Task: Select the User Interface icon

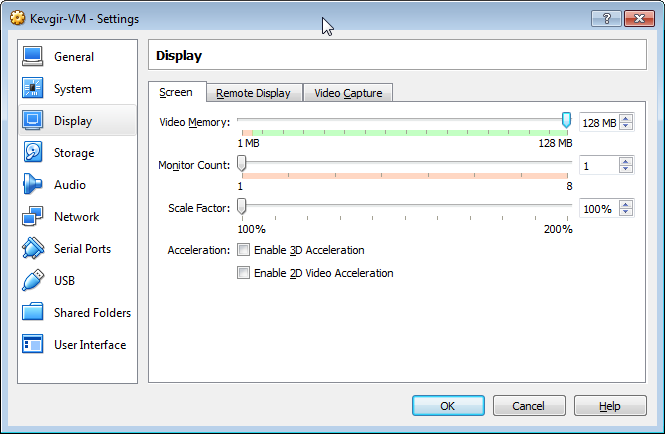Action: [x=33, y=345]
